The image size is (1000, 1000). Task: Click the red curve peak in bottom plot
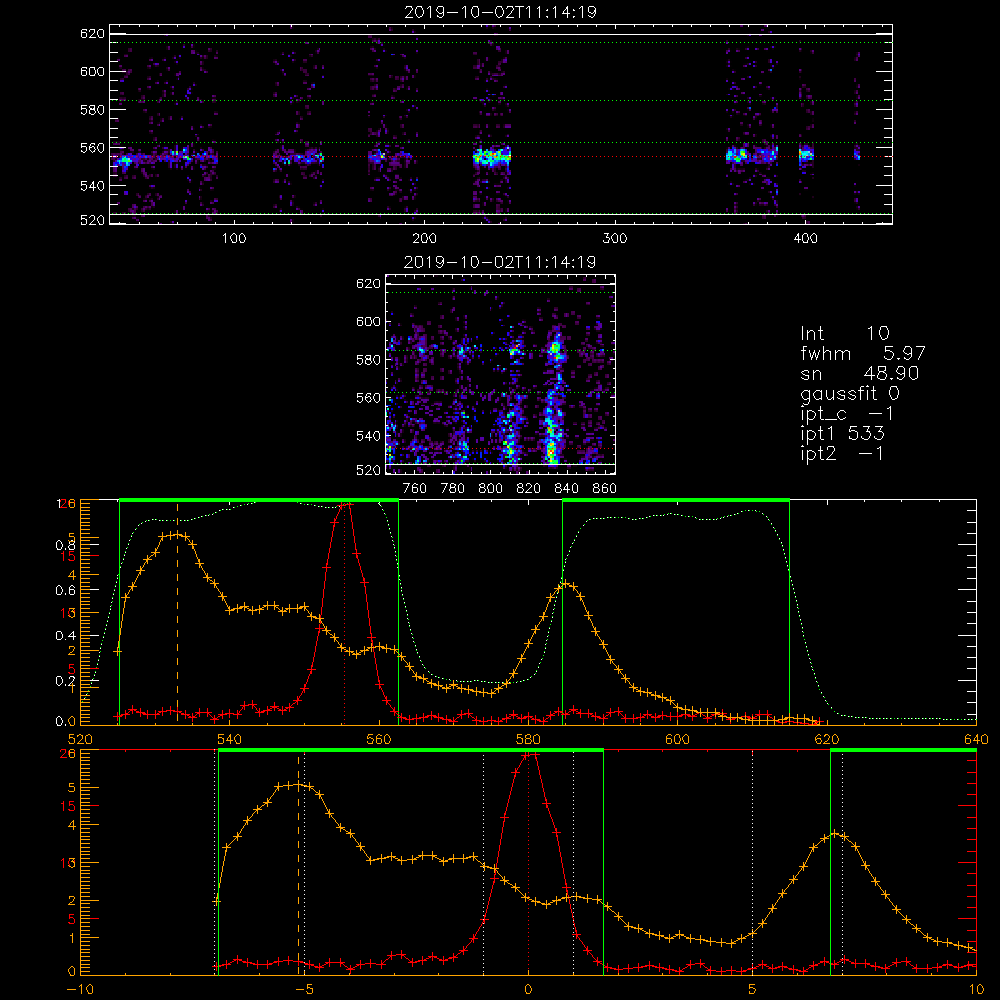[x=529, y=754]
